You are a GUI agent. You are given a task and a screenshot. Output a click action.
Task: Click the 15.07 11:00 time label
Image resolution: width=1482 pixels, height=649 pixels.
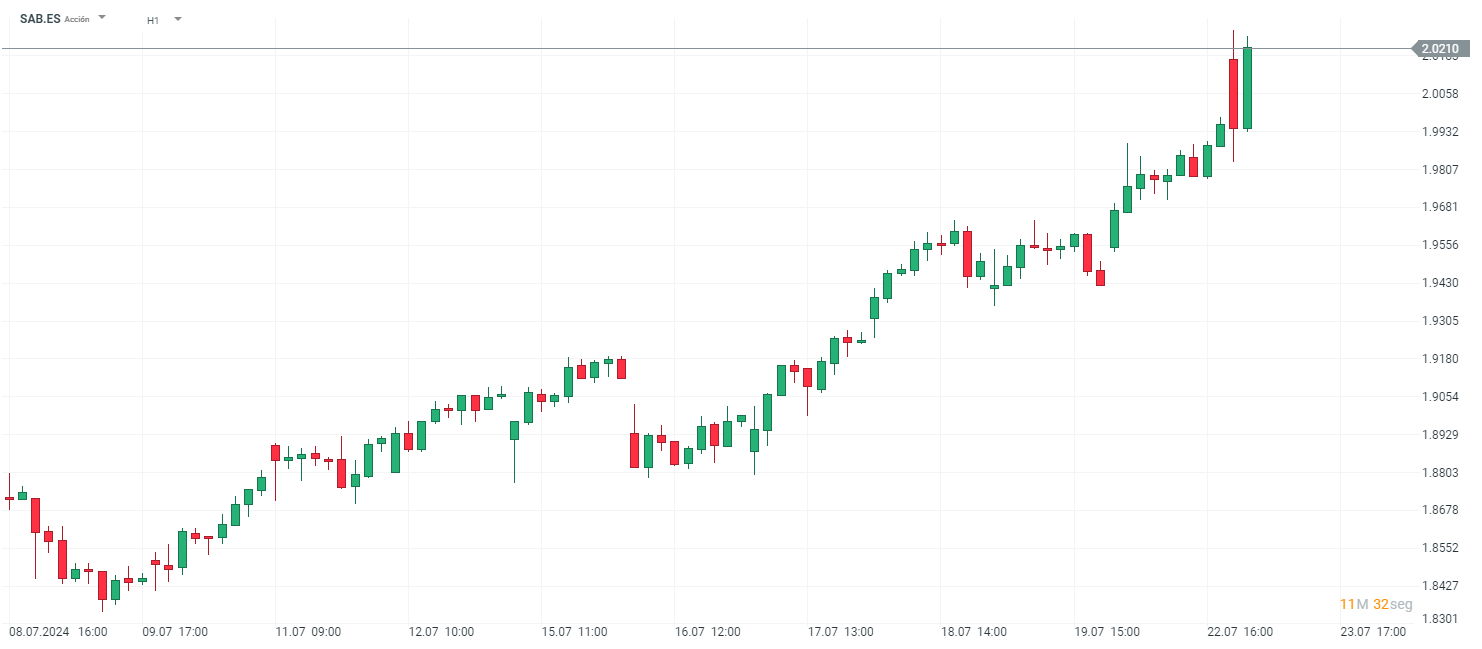(575, 632)
